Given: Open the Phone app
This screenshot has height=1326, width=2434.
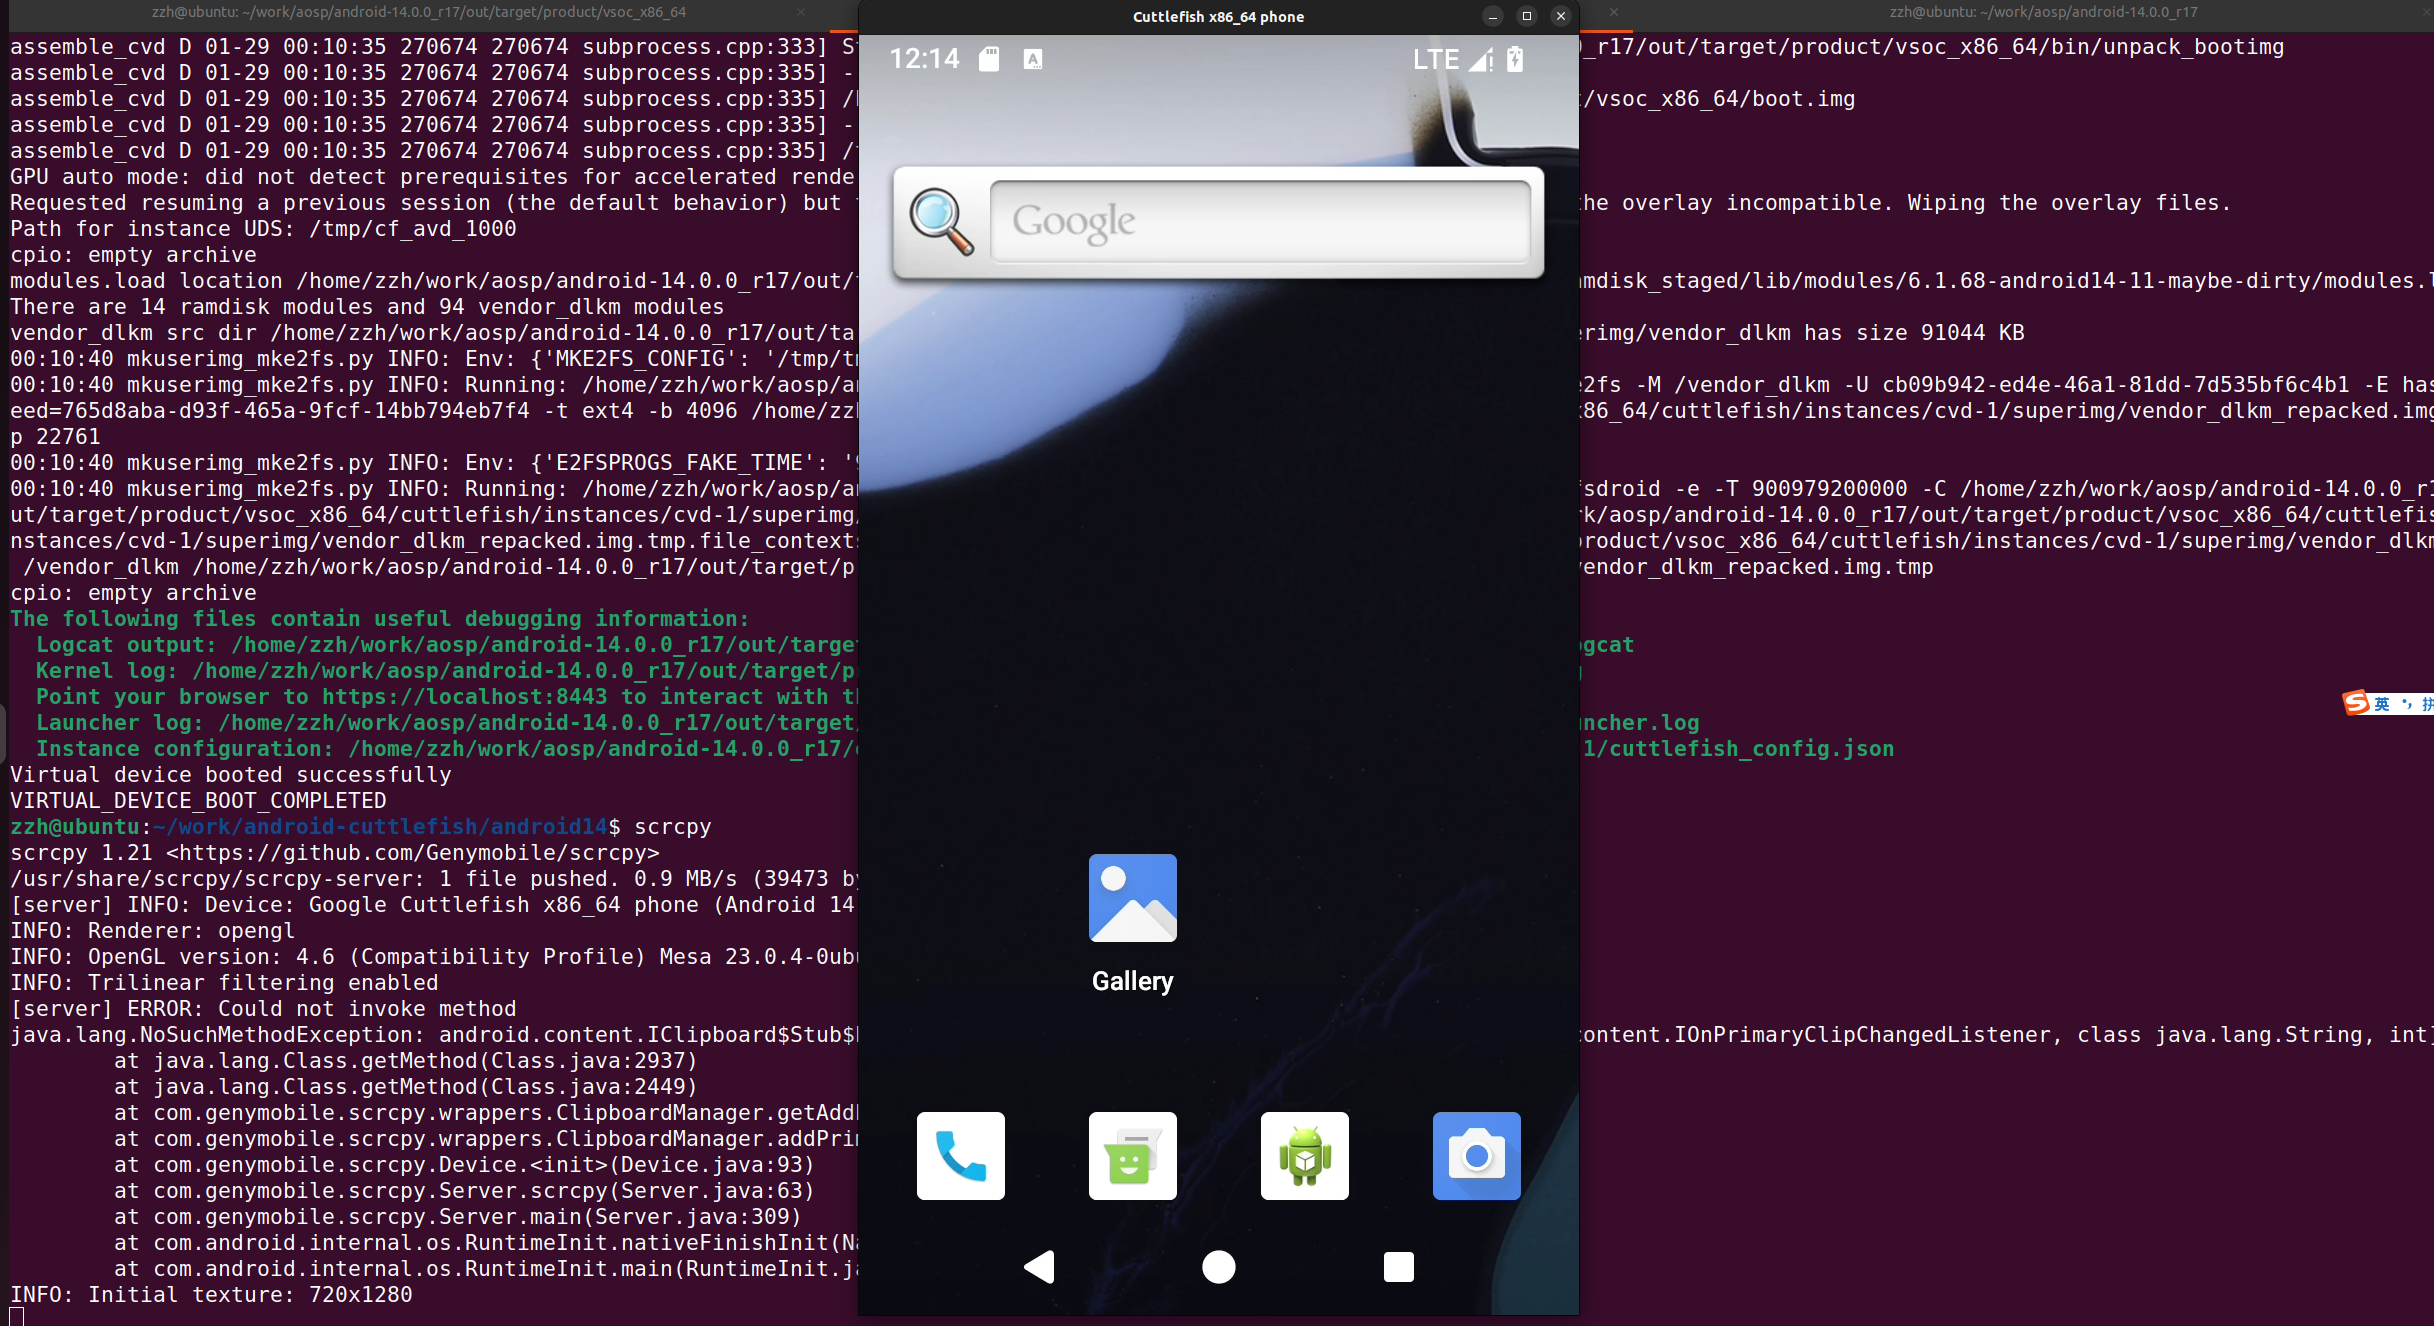Looking at the screenshot, I should (960, 1156).
